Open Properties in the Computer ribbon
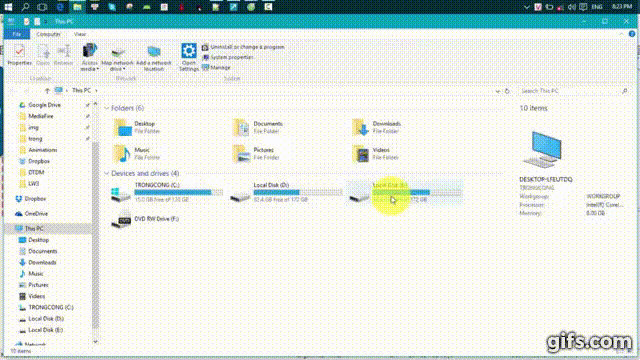Image resolution: width=640 pixels, height=360 pixels. (x=19, y=55)
